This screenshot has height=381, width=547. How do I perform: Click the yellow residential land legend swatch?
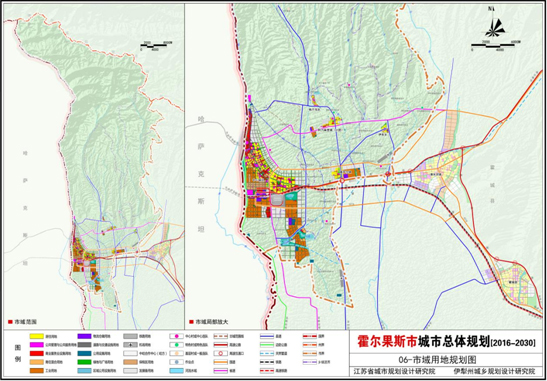tap(37, 336)
